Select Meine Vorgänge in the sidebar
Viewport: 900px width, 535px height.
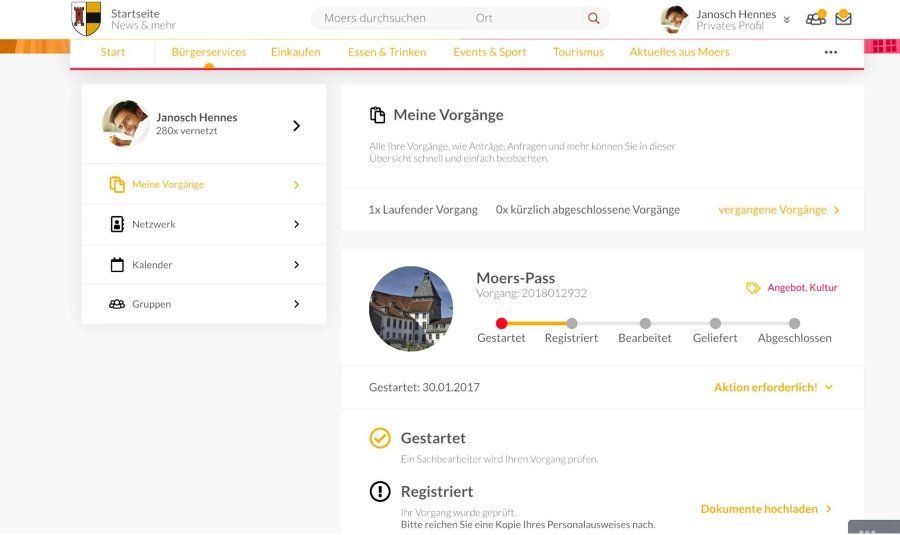(204, 184)
